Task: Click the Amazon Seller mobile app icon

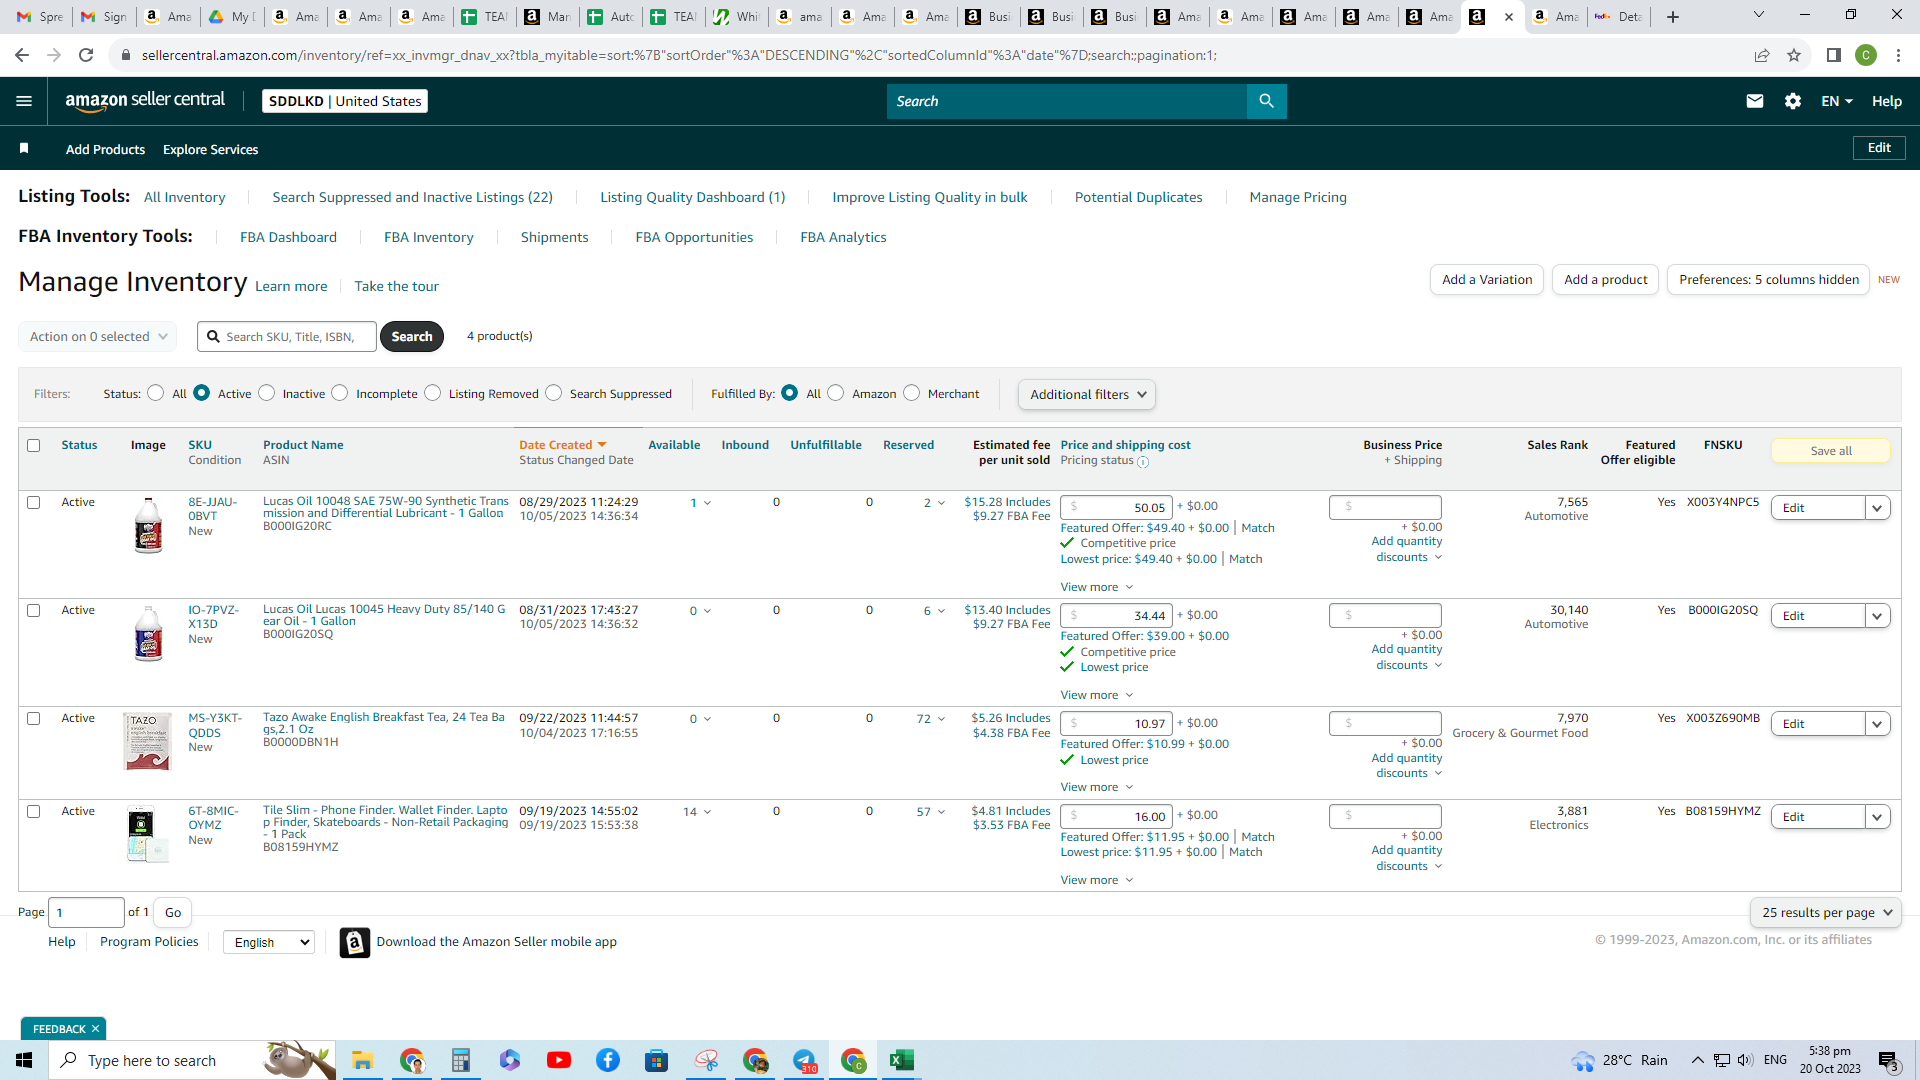Action: (x=355, y=942)
